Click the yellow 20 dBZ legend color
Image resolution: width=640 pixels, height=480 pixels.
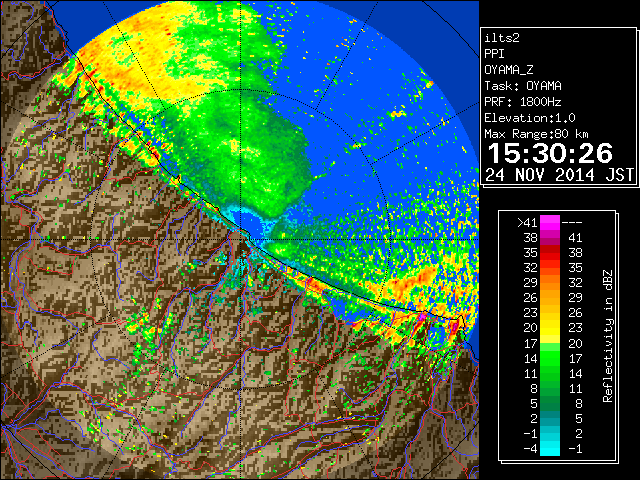(550, 328)
